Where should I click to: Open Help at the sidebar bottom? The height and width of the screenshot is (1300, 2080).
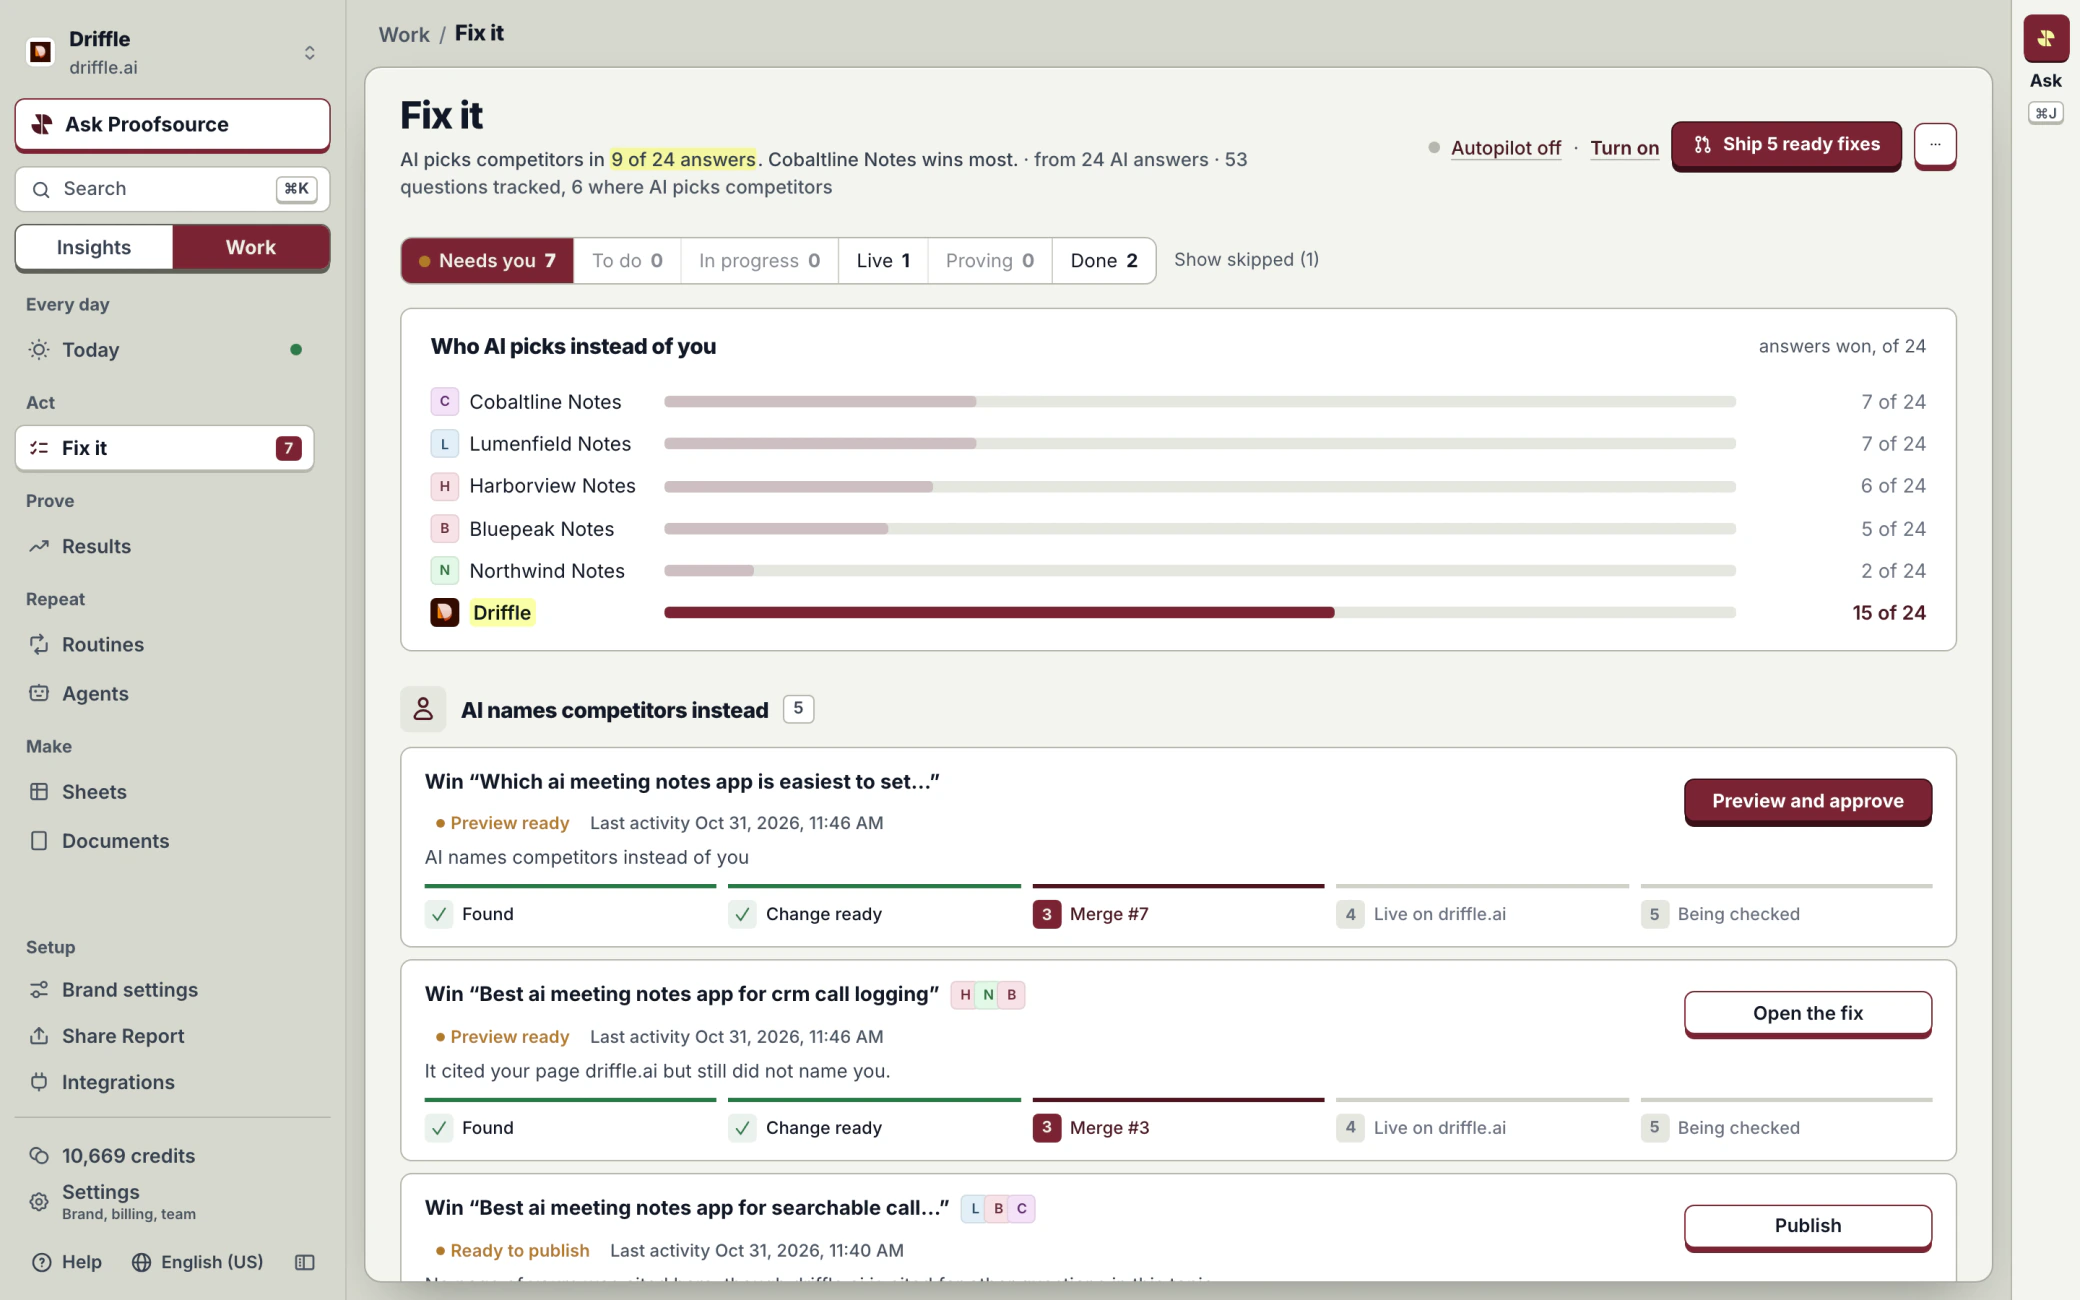67,1262
